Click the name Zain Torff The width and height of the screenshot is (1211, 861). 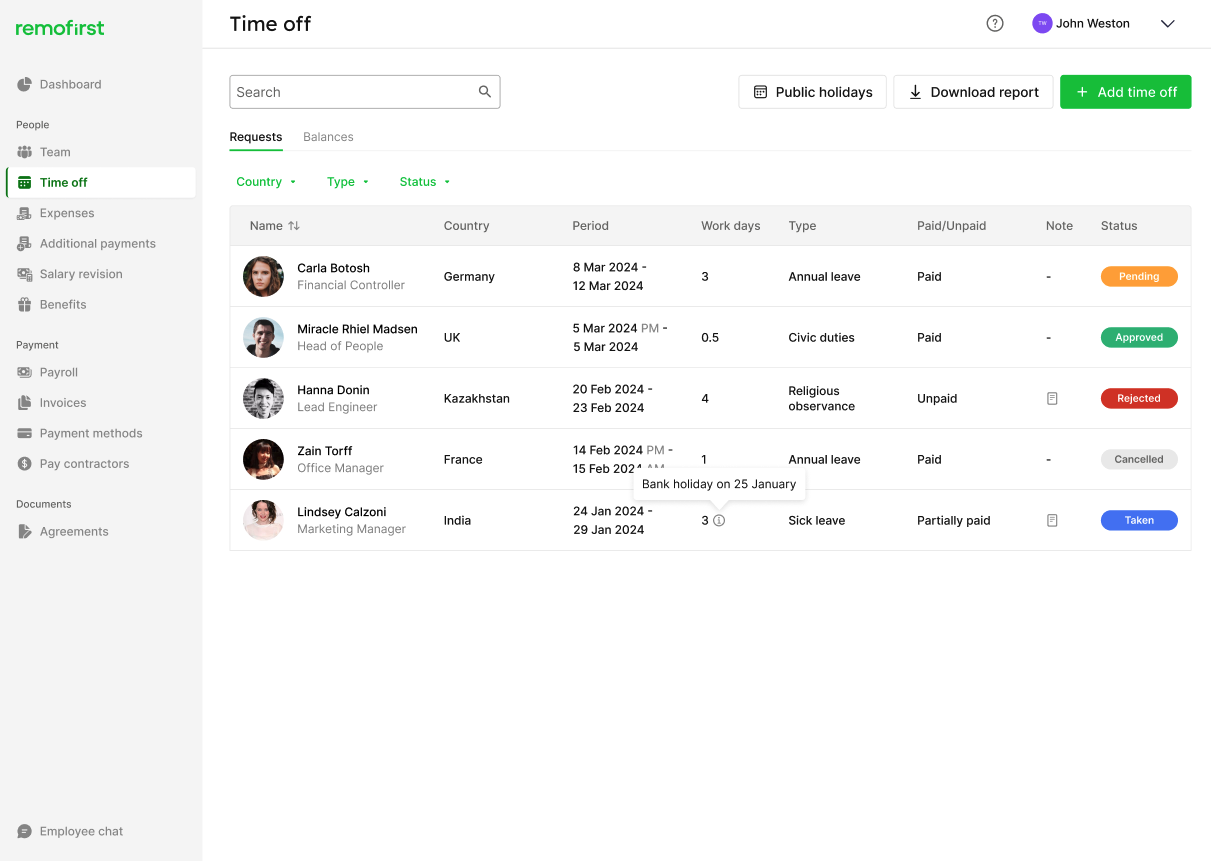click(325, 451)
